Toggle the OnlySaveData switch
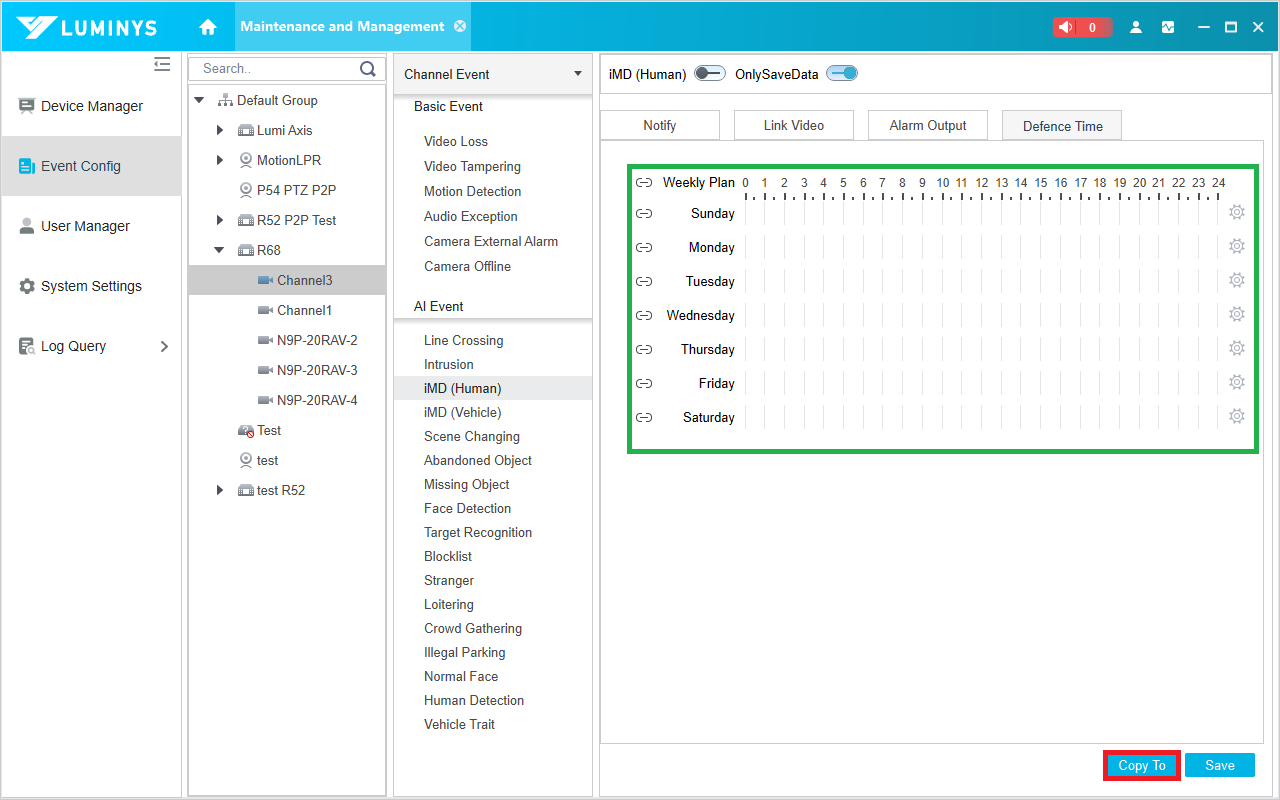Viewport: 1280px width, 800px height. pos(842,74)
